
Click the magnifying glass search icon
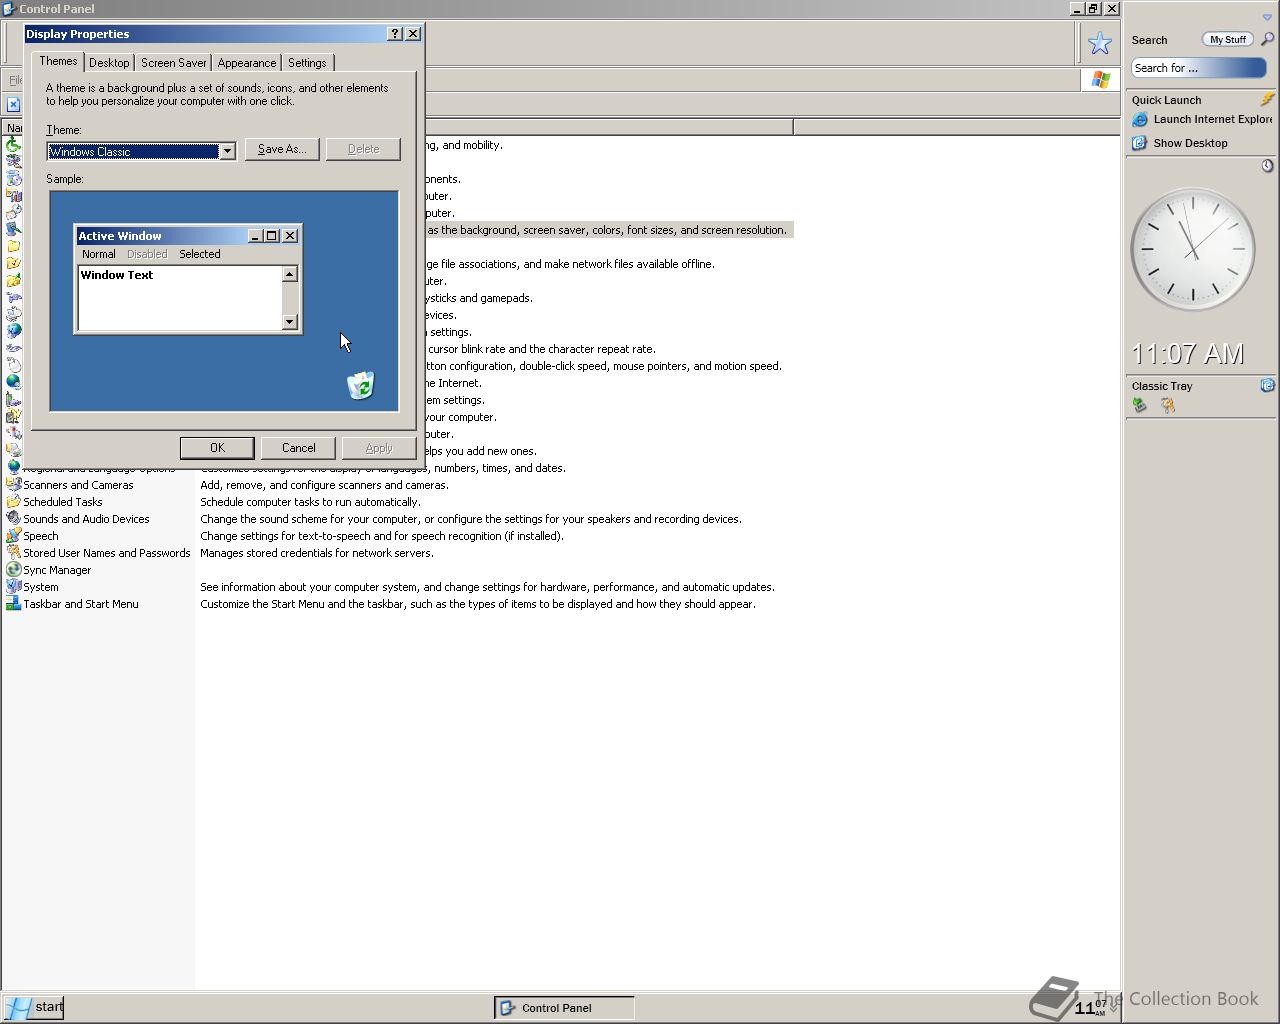pyautogui.click(x=1267, y=39)
